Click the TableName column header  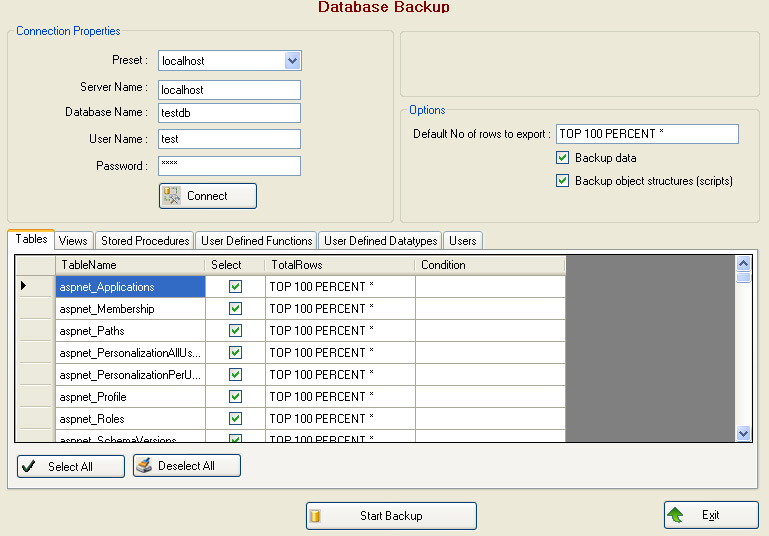130,265
